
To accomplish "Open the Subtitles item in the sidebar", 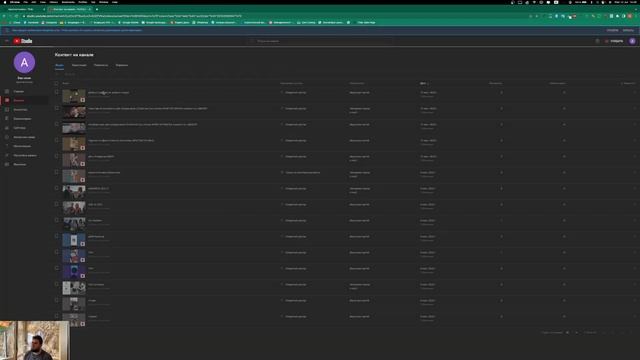I will tap(24, 128).
